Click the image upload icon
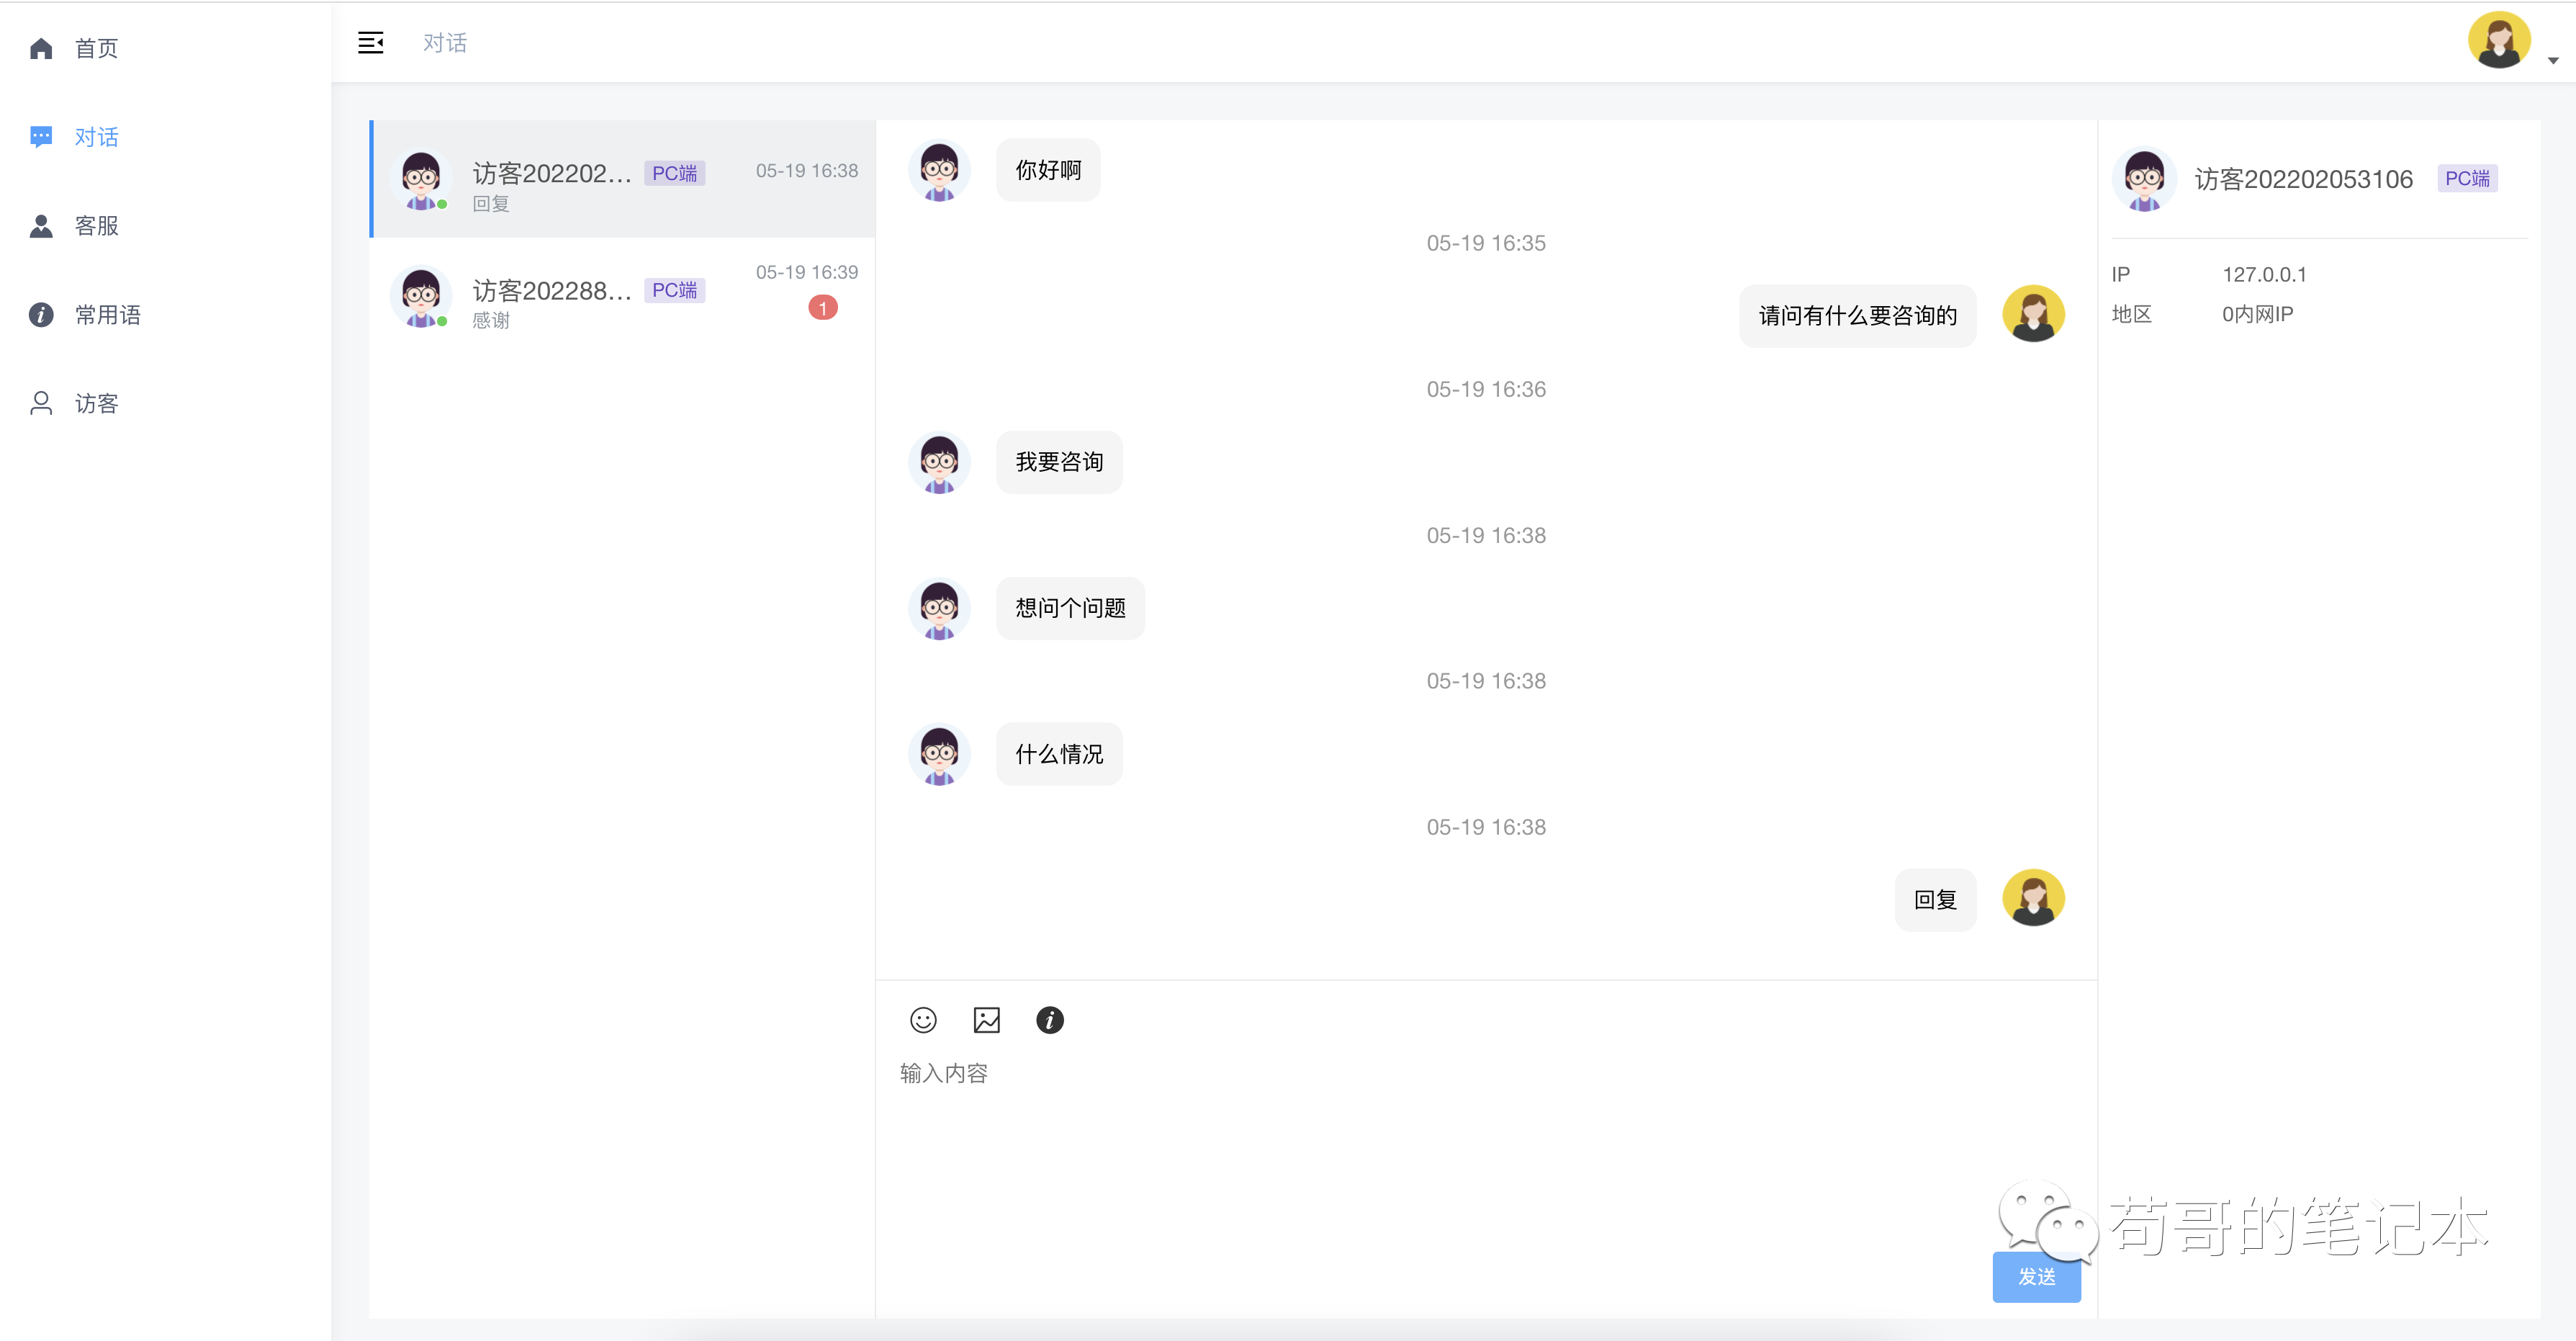Image resolution: width=2576 pixels, height=1341 pixels. point(986,1019)
